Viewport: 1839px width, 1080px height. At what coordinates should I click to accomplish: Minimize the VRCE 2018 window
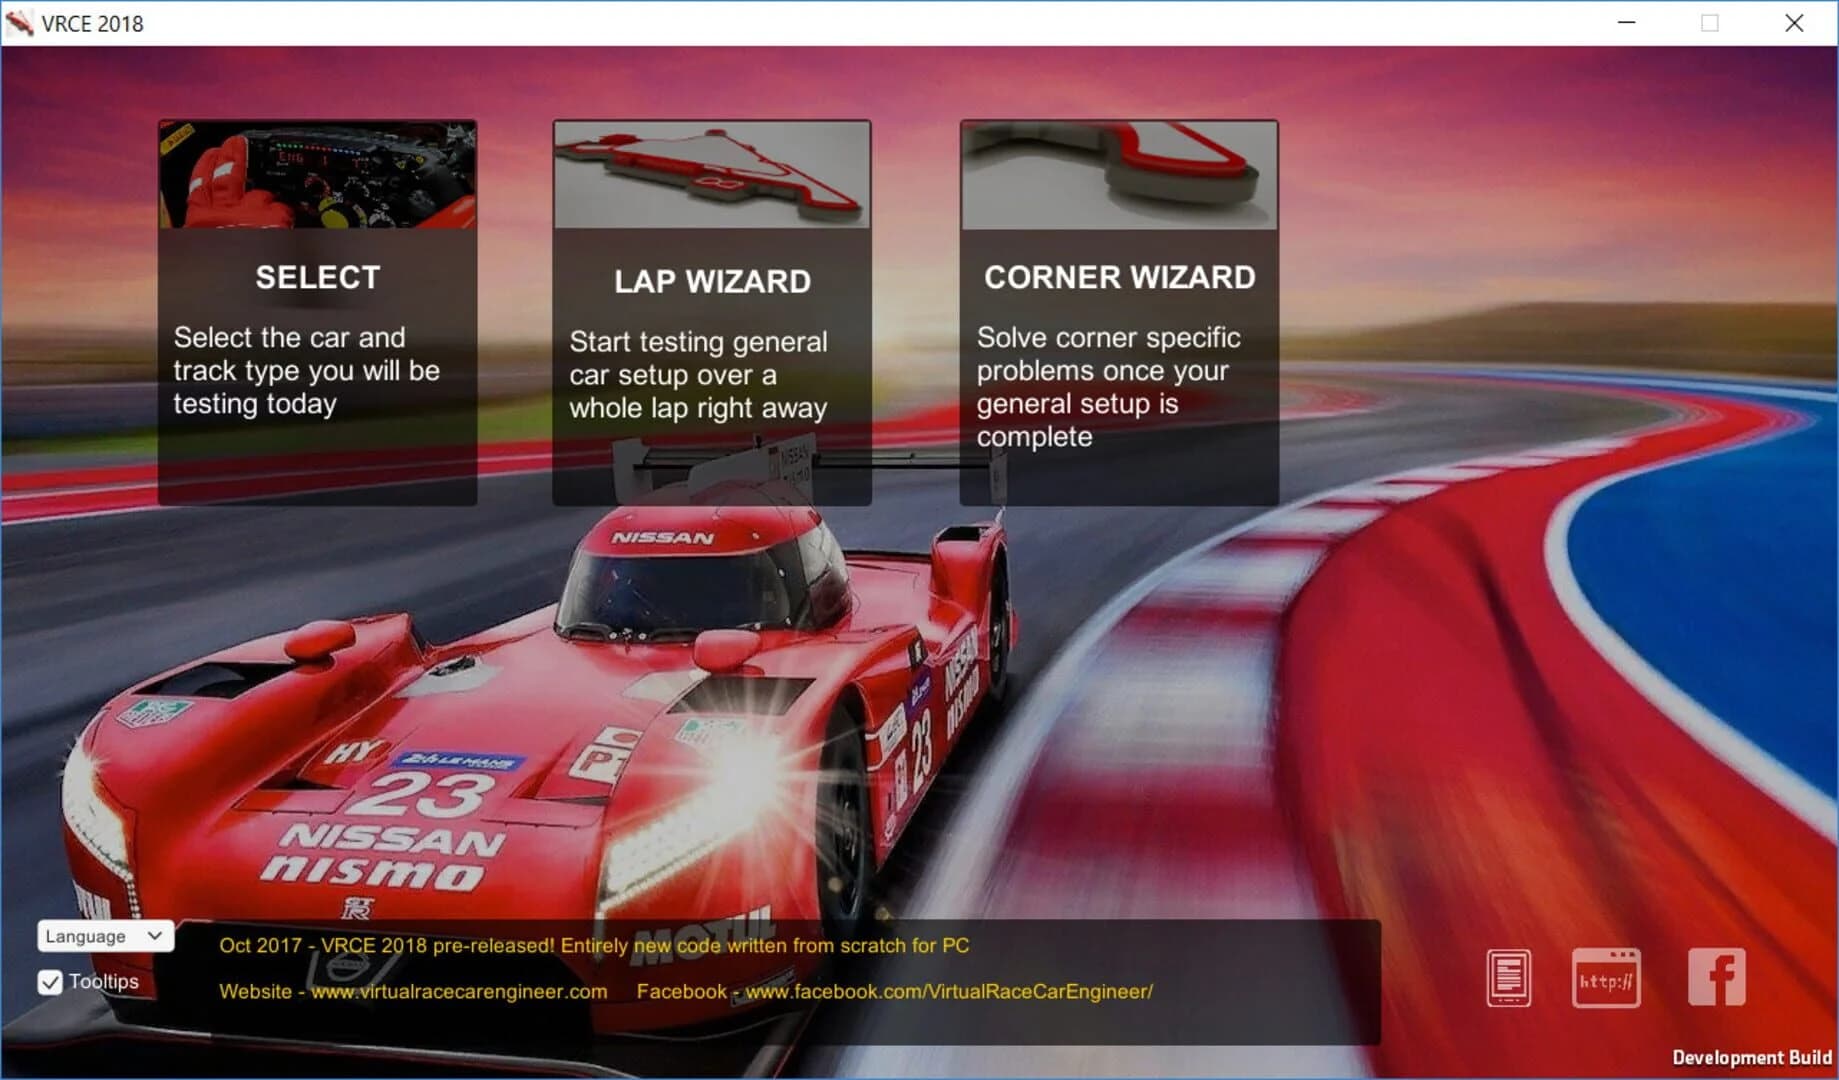point(1627,23)
